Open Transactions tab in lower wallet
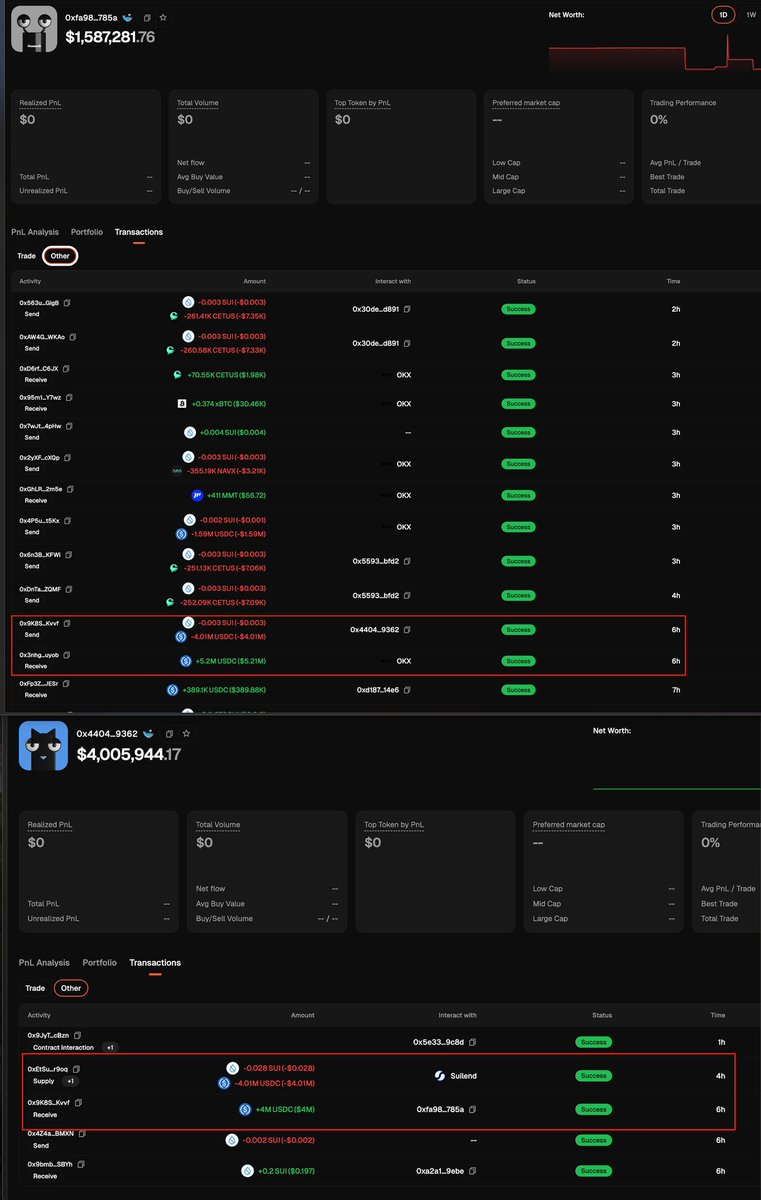 click(155, 963)
